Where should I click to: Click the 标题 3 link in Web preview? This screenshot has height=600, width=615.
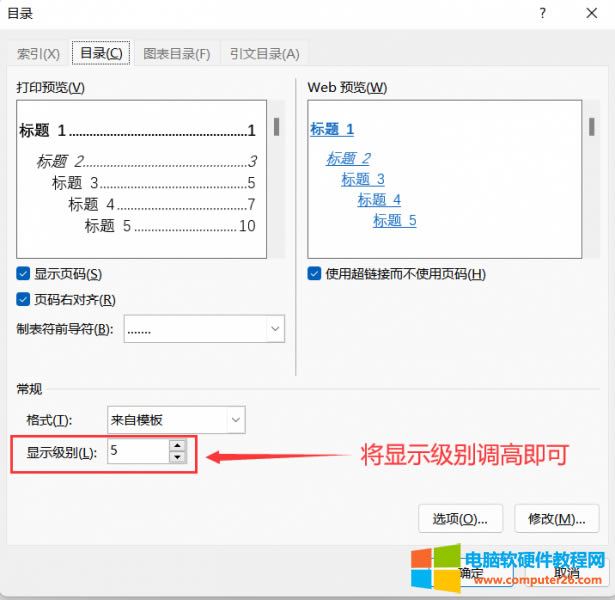coord(362,180)
